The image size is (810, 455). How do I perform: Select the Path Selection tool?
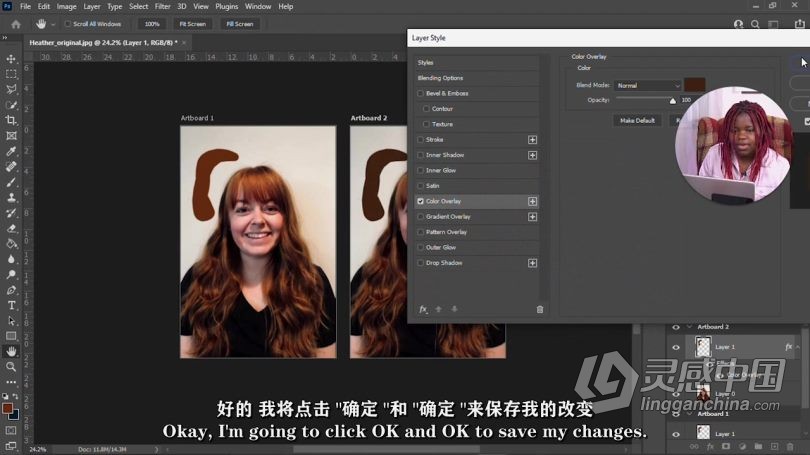click(x=11, y=321)
